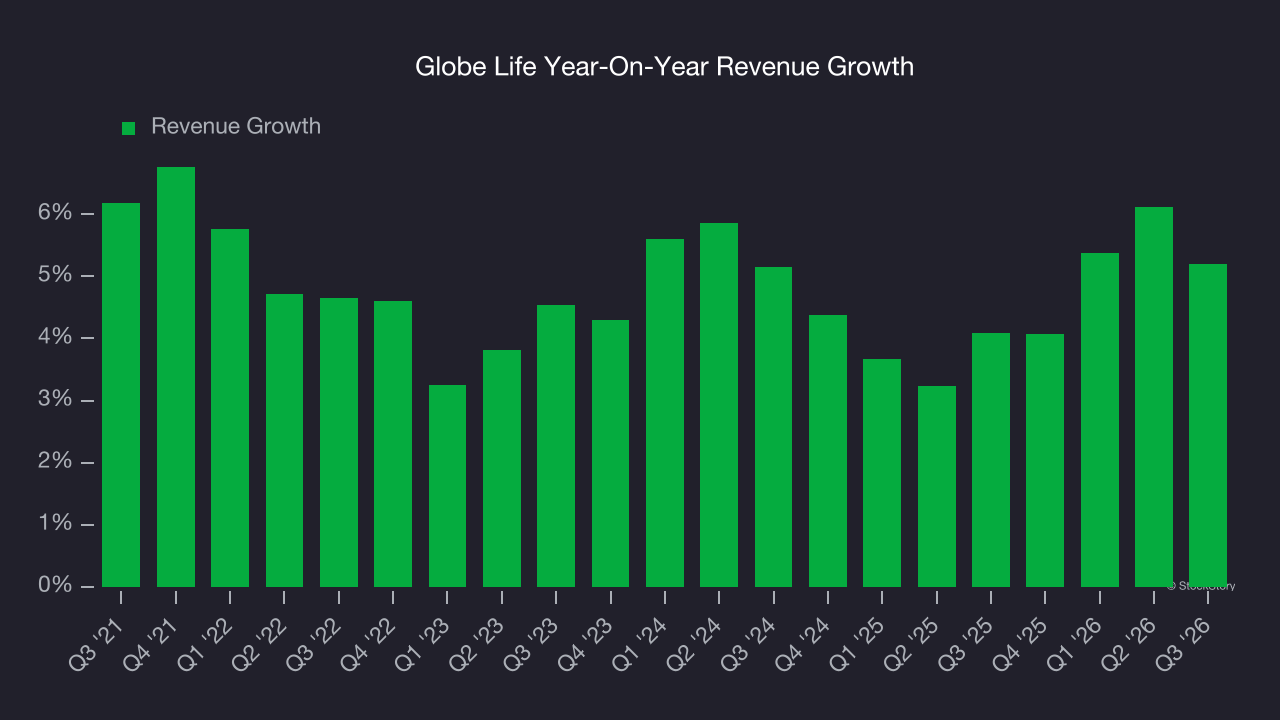Screen dimensions: 1280x720
Task: Select the Q1 '26 bar
Action: [1100, 420]
